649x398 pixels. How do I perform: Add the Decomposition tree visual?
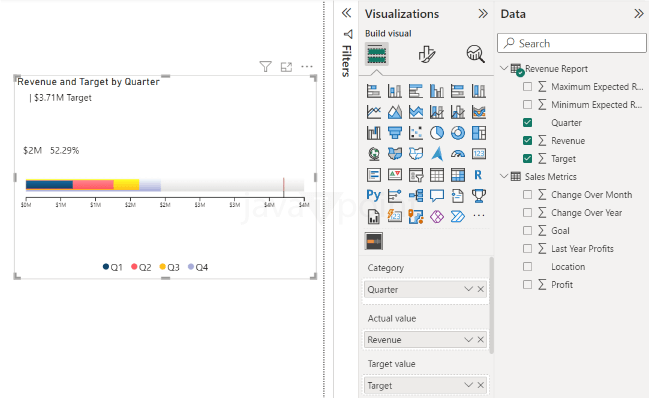tap(416, 195)
